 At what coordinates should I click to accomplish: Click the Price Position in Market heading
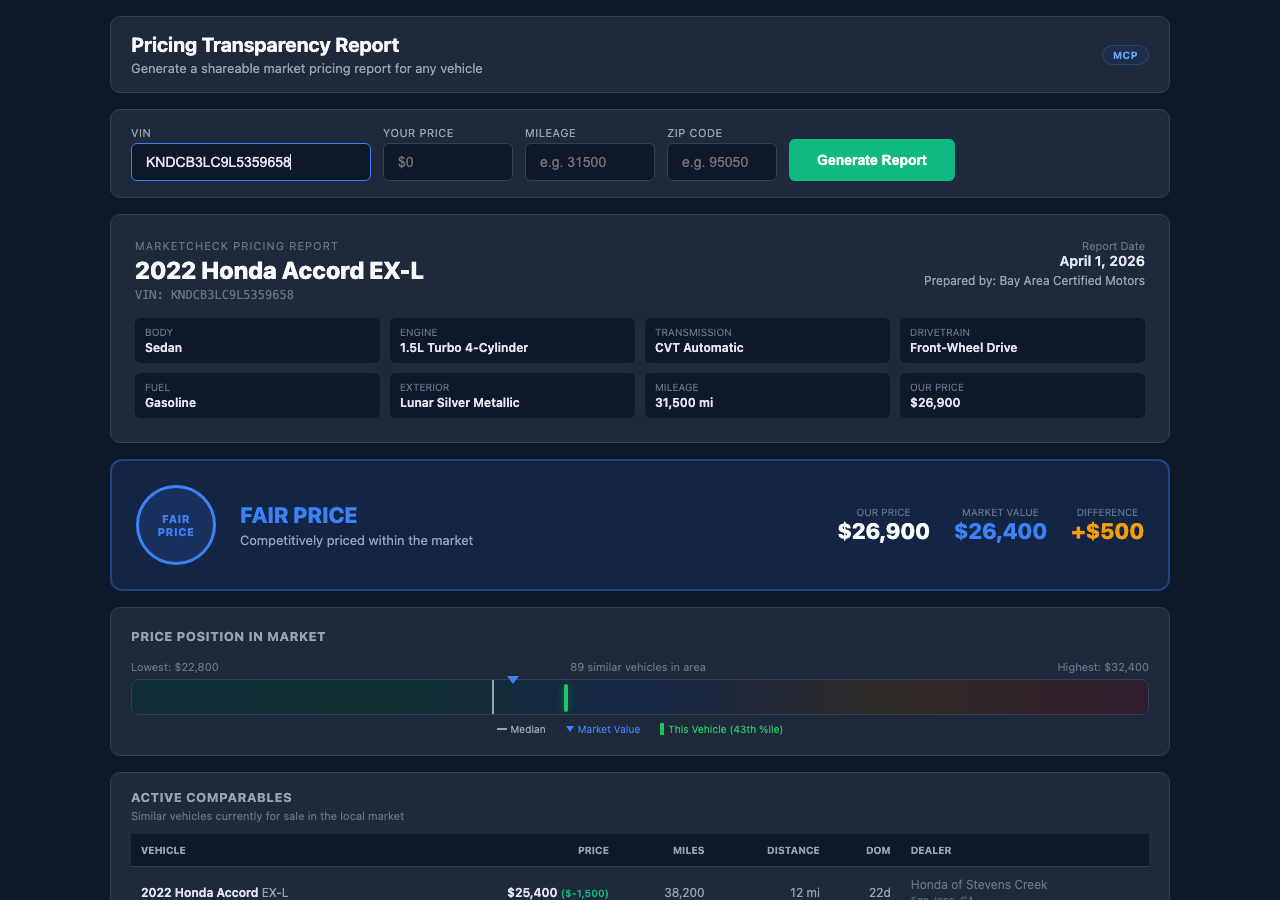pyautogui.click(x=228, y=637)
